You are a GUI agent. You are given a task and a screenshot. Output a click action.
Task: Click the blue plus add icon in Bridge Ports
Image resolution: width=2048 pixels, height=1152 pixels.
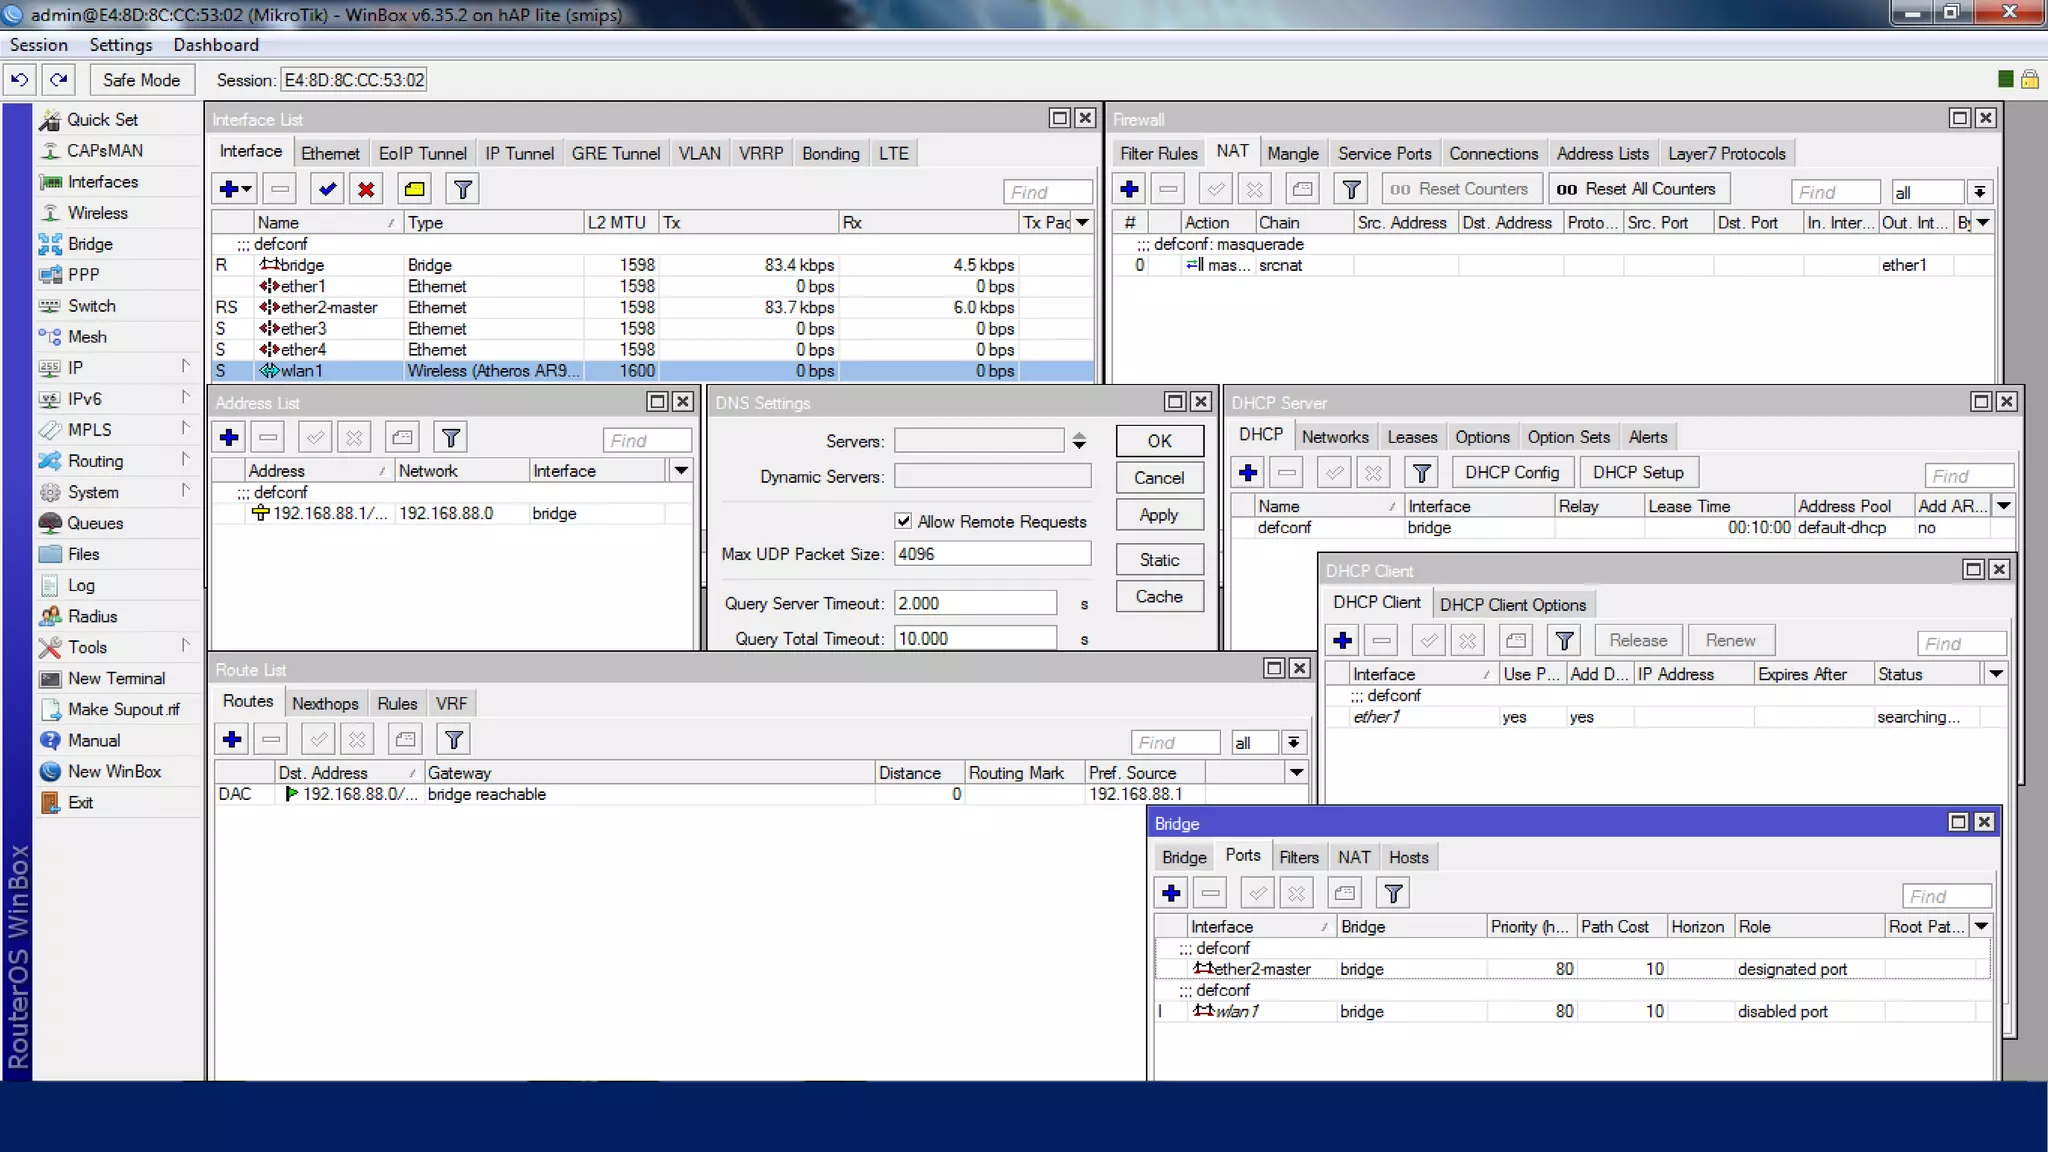coord(1171,893)
